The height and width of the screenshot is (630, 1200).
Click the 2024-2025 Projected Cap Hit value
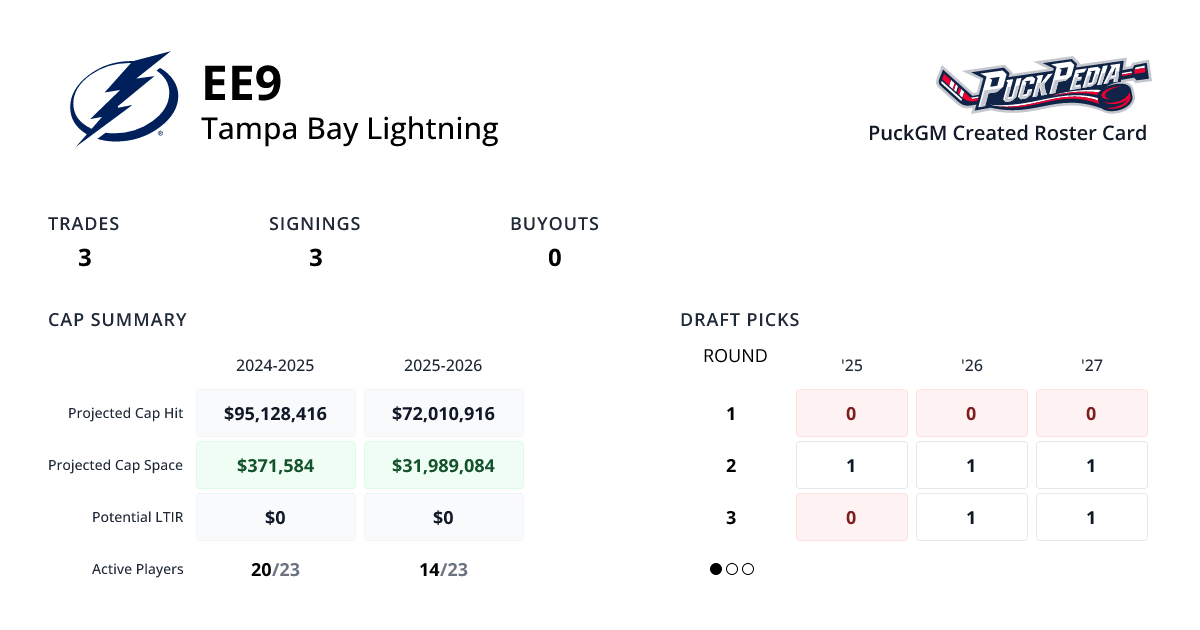coord(276,413)
